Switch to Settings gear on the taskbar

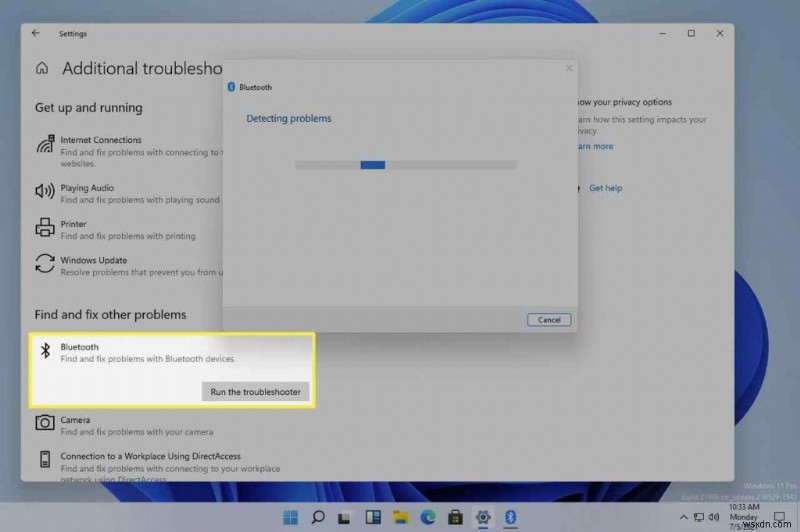tap(483, 517)
